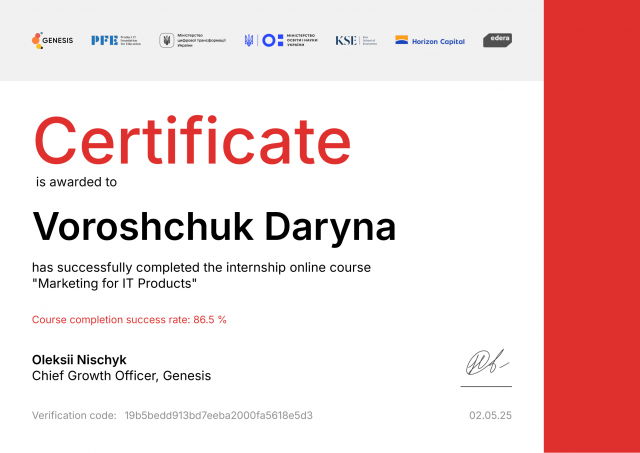Click the Horizon Capital logo

[x=430, y=40]
